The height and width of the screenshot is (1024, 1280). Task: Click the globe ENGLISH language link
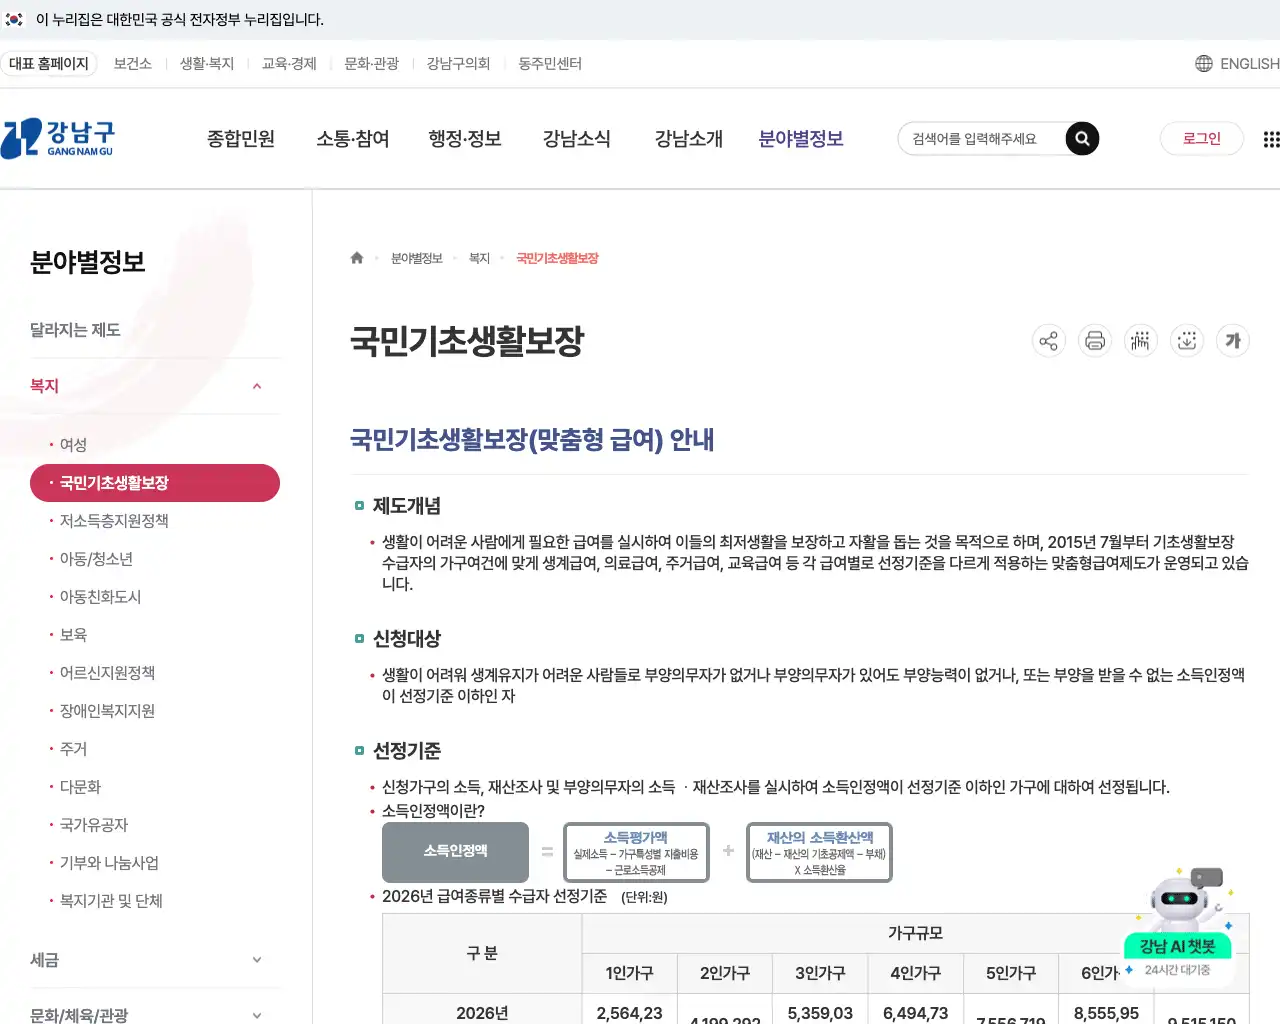[x=1237, y=64]
